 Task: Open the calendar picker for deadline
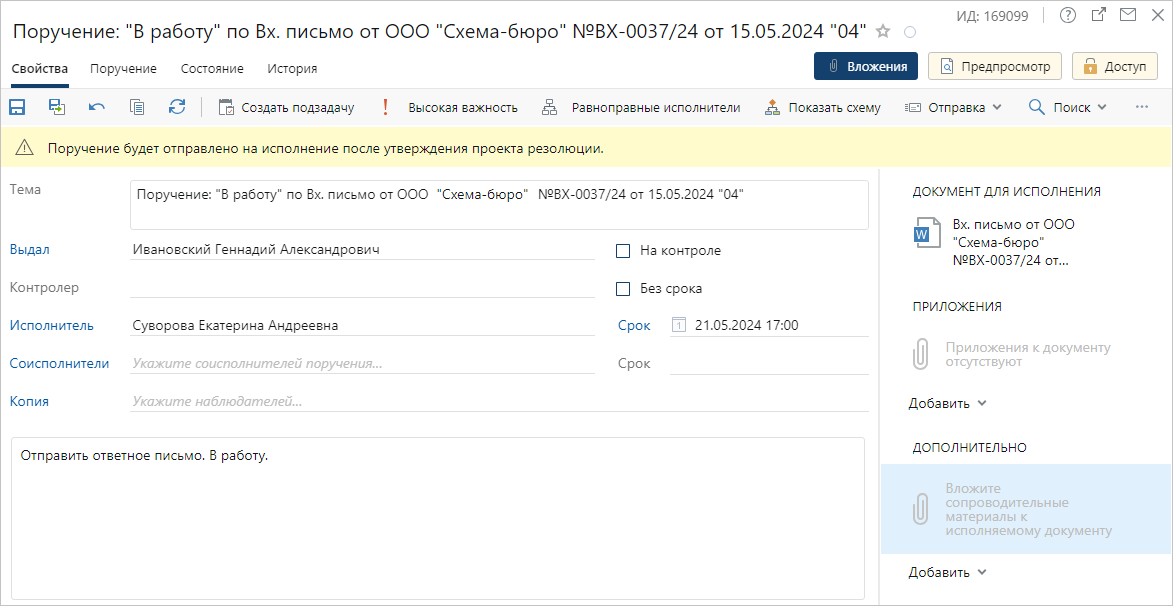[x=680, y=325]
